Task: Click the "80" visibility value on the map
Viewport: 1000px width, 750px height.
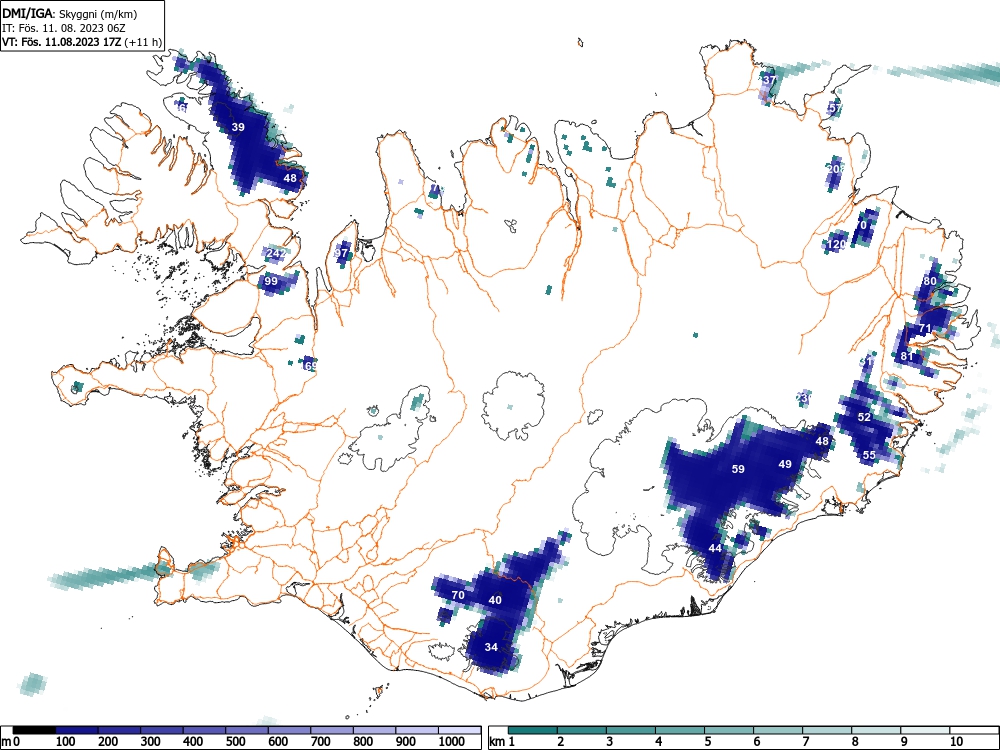Action: point(930,281)
